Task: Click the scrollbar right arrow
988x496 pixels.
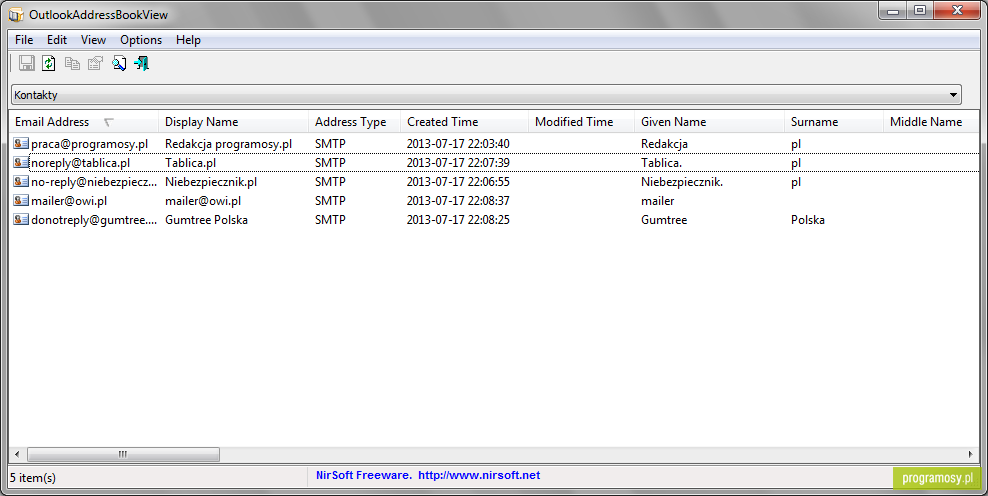Action: click(x=970, y=454)
